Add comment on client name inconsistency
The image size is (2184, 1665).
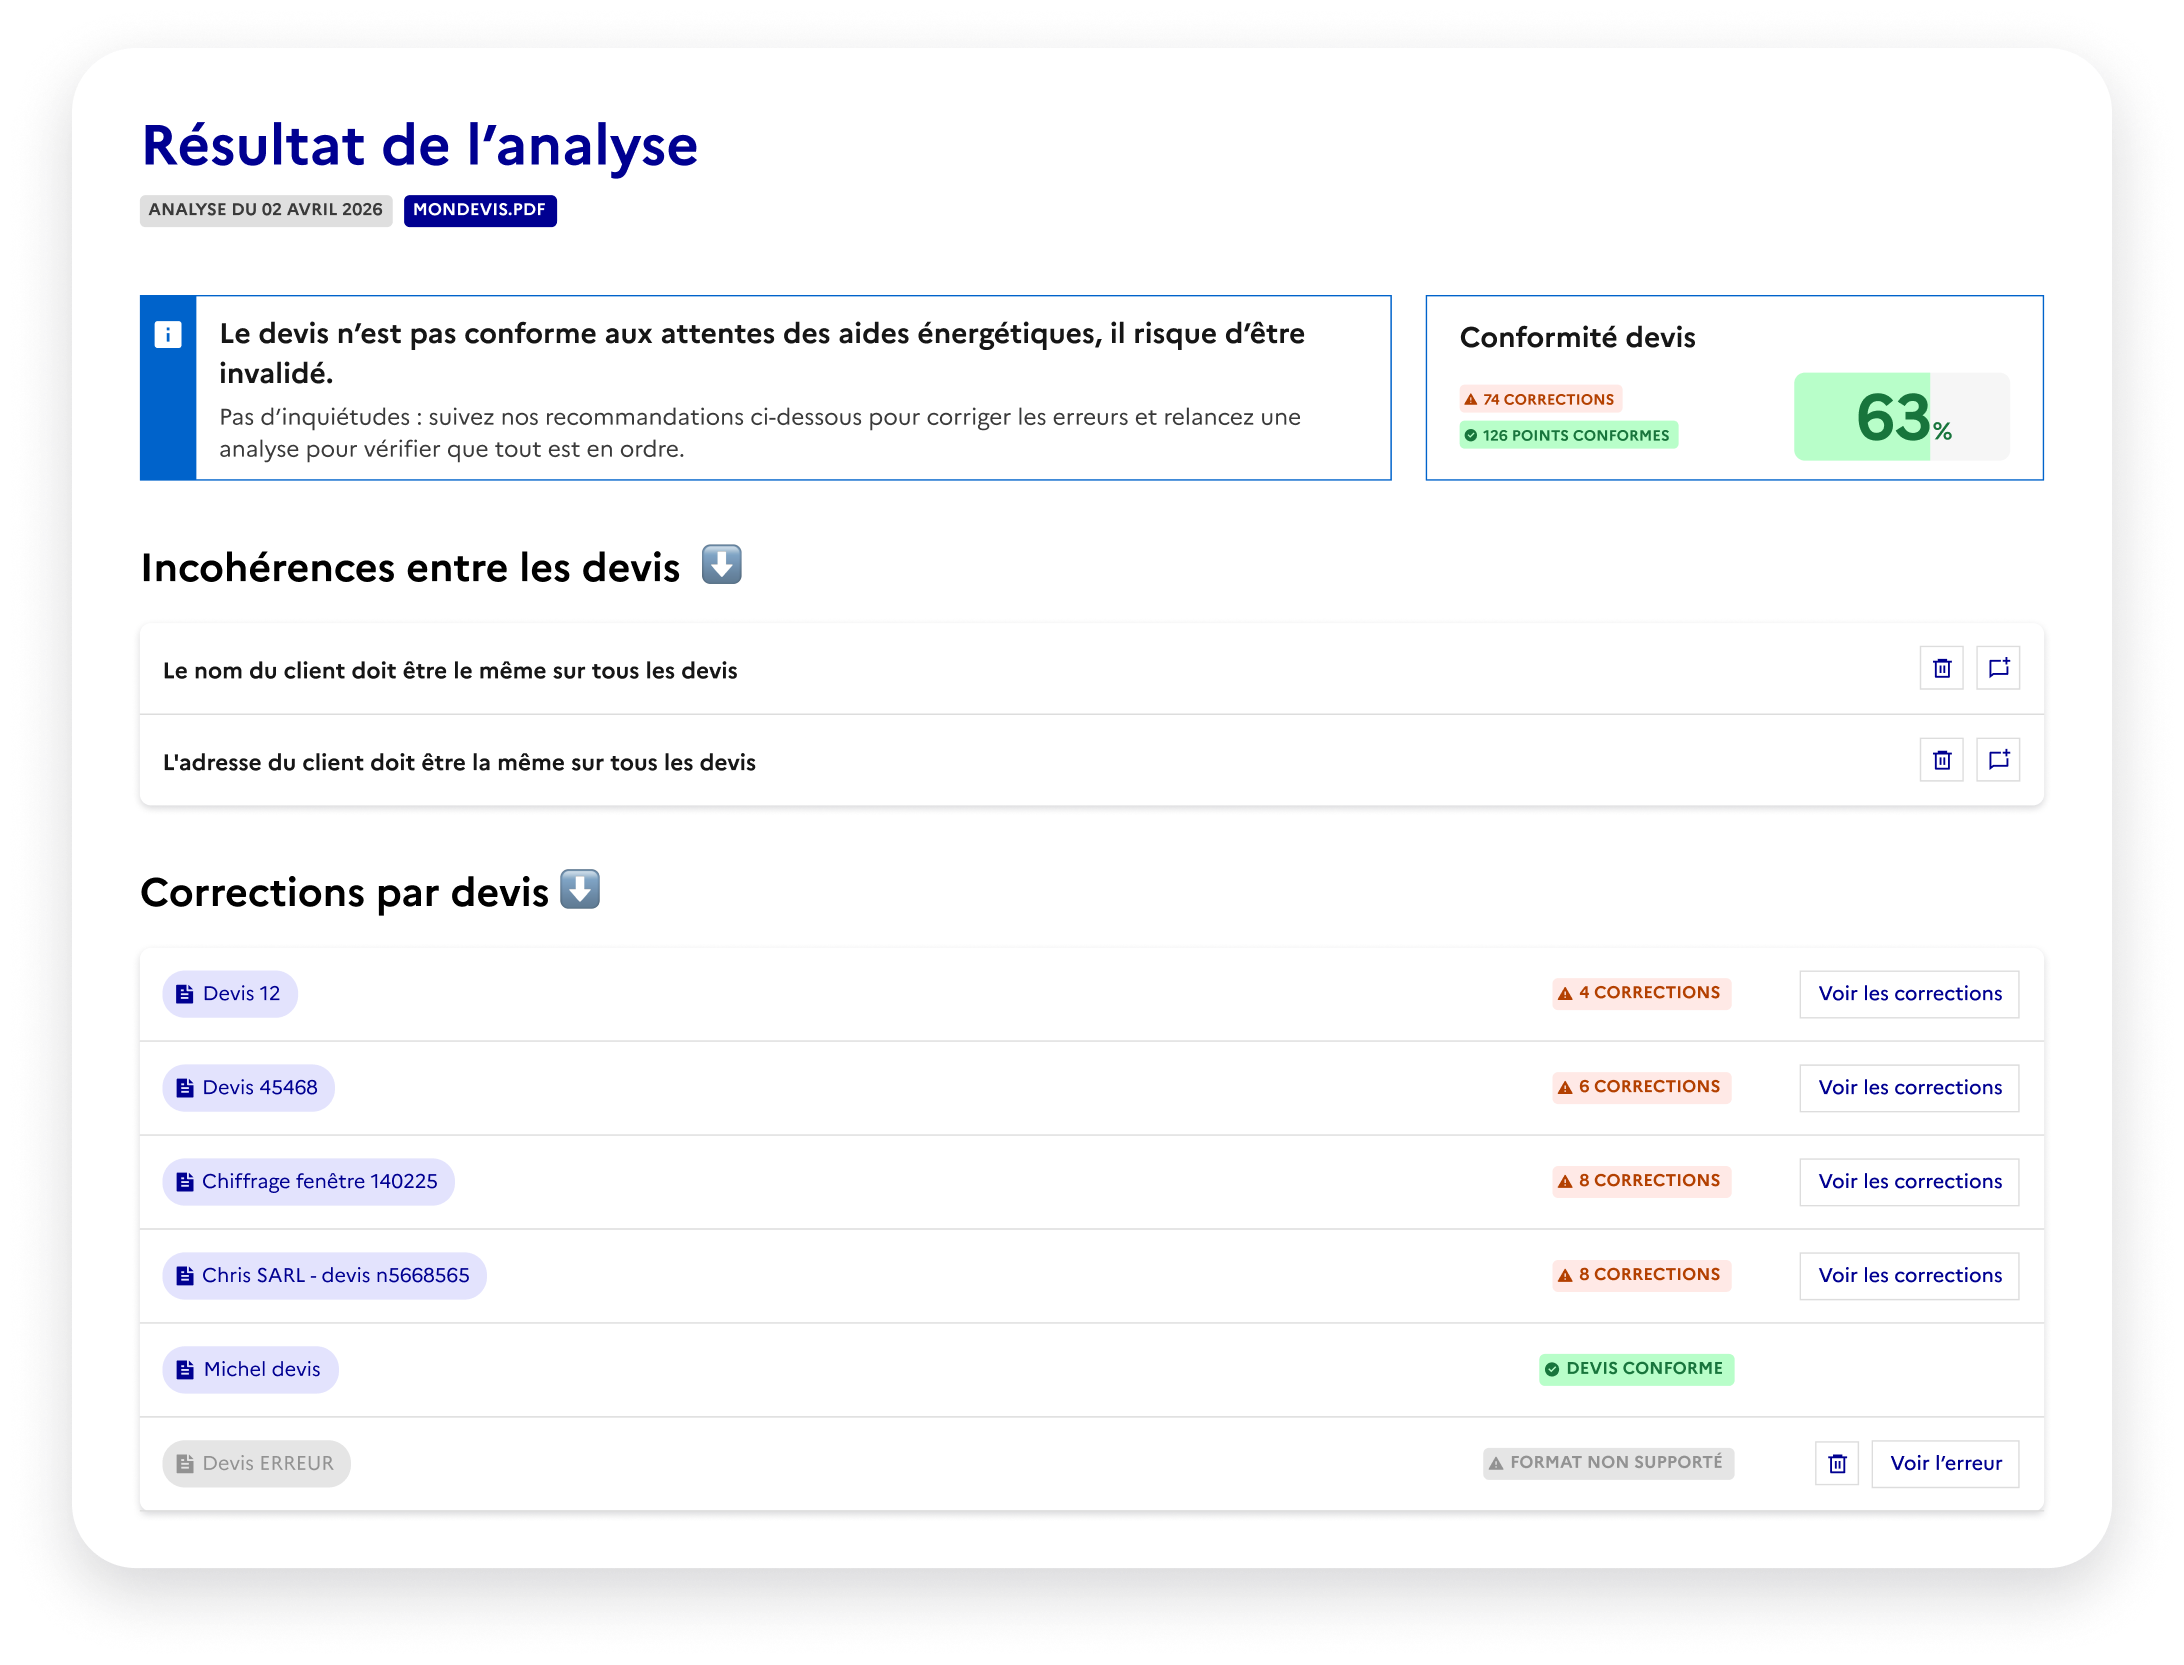[x=1998, y=668]
